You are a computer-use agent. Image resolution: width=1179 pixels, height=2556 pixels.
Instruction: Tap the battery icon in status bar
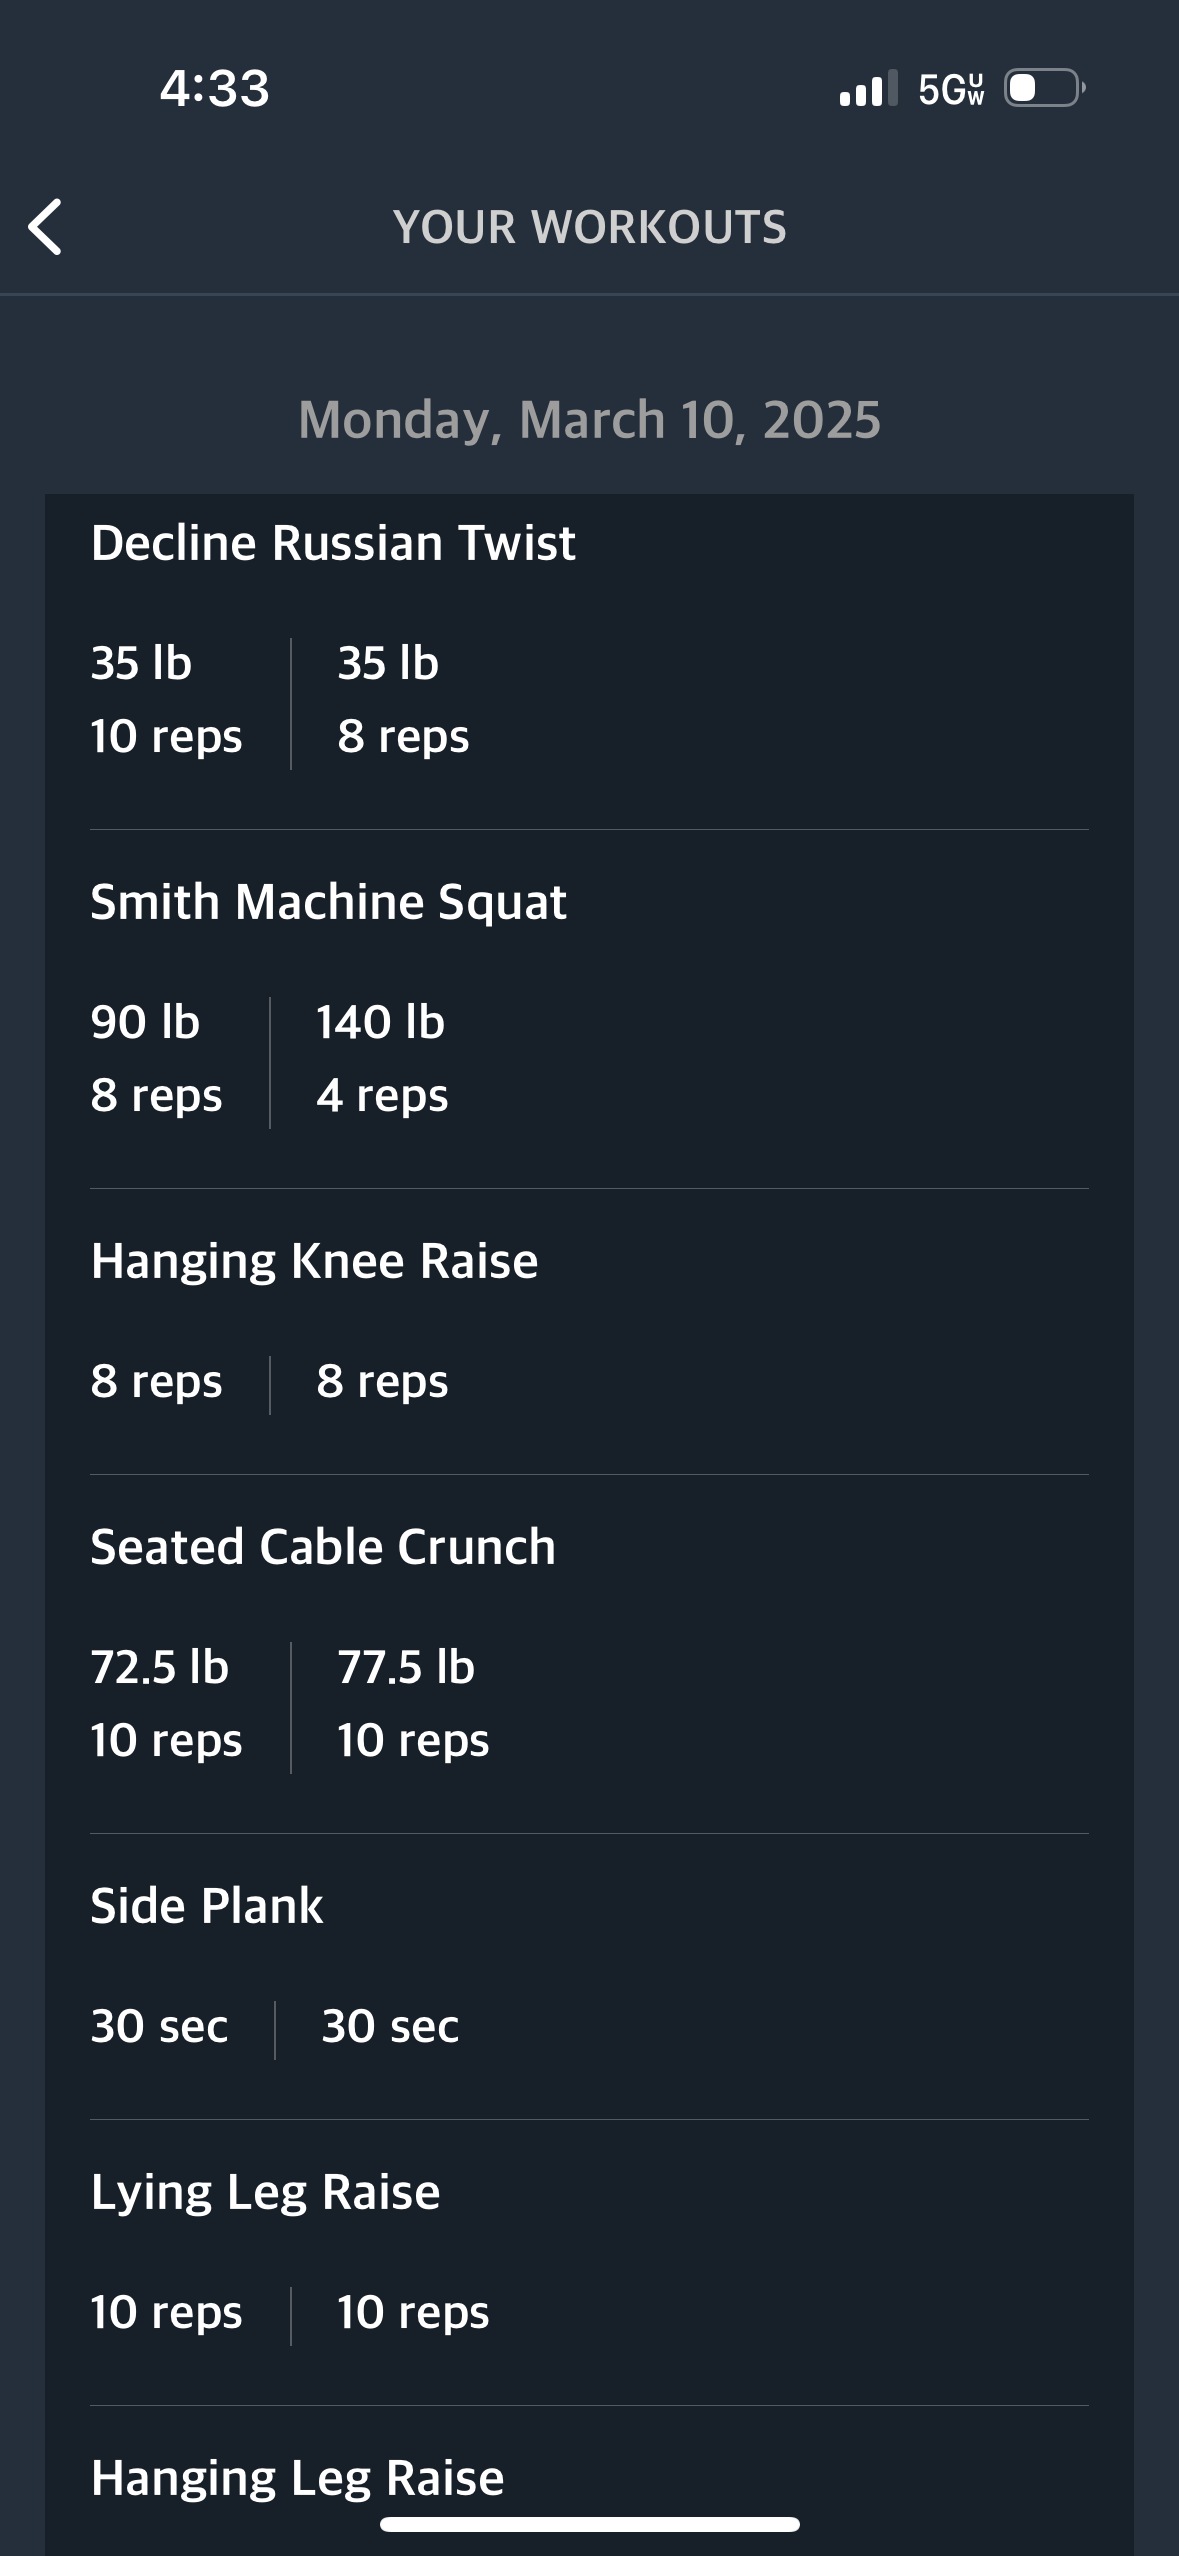1045,88
